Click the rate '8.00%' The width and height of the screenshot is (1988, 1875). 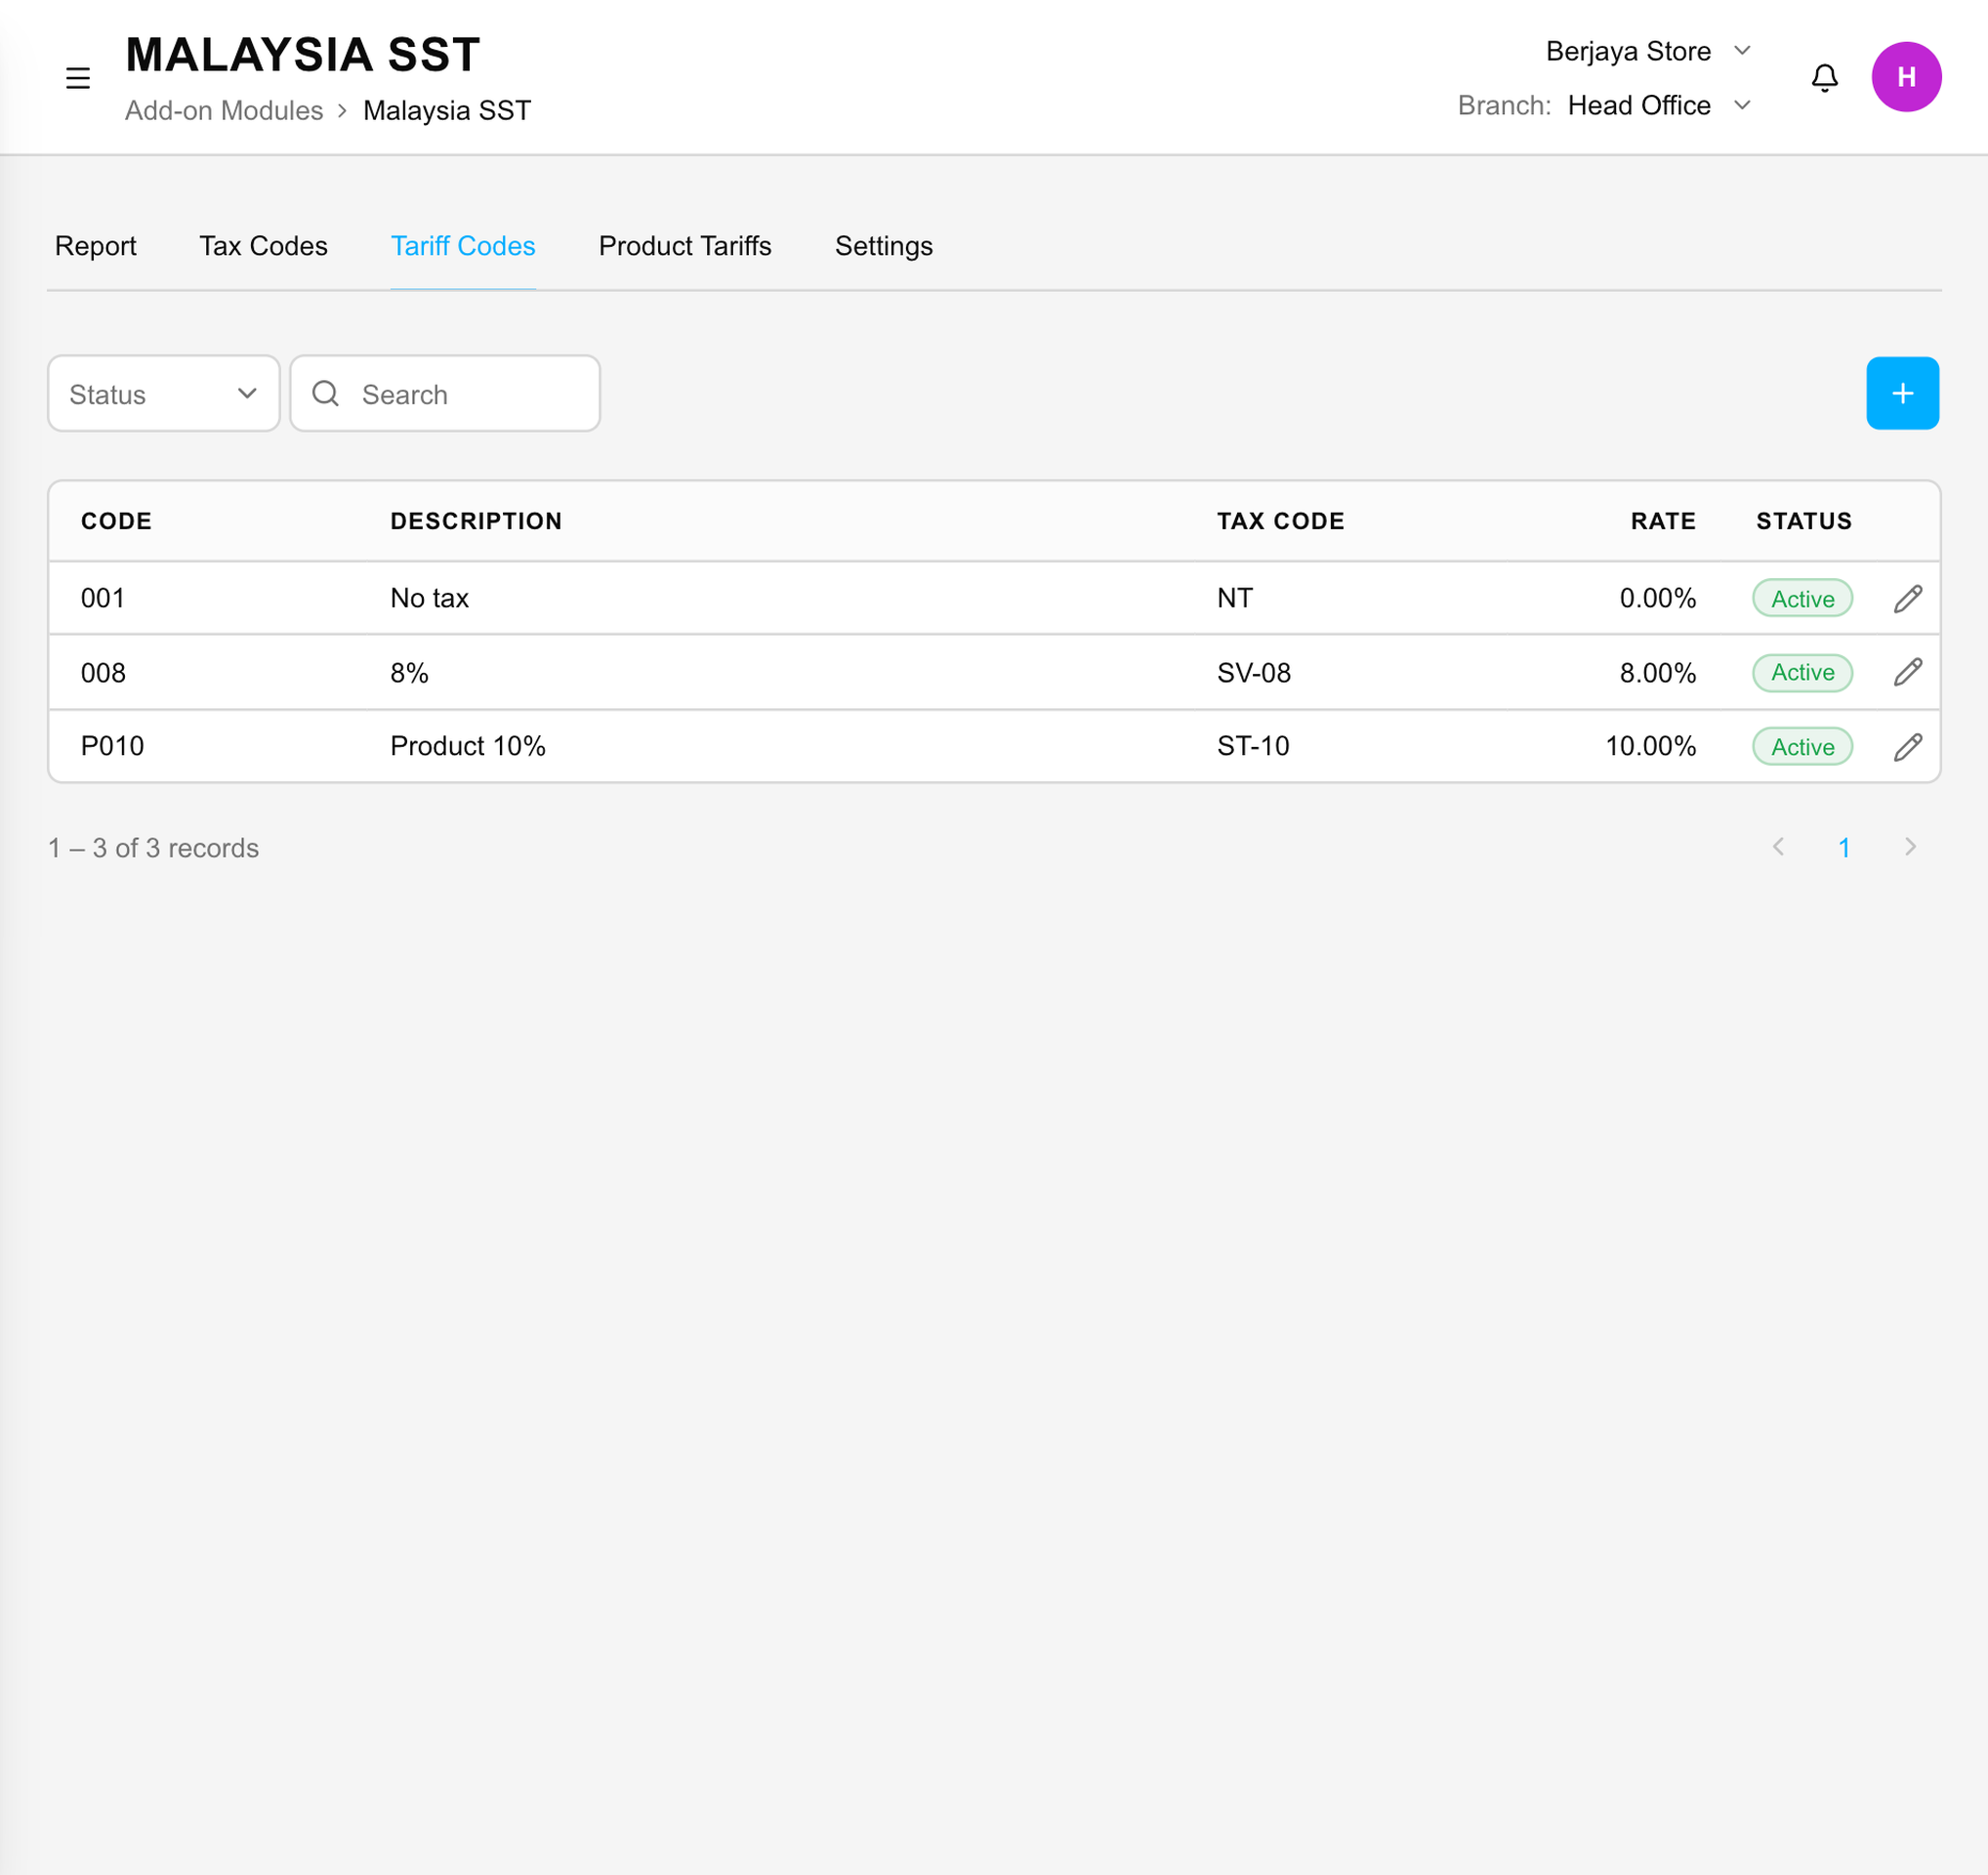[1657, 672]
